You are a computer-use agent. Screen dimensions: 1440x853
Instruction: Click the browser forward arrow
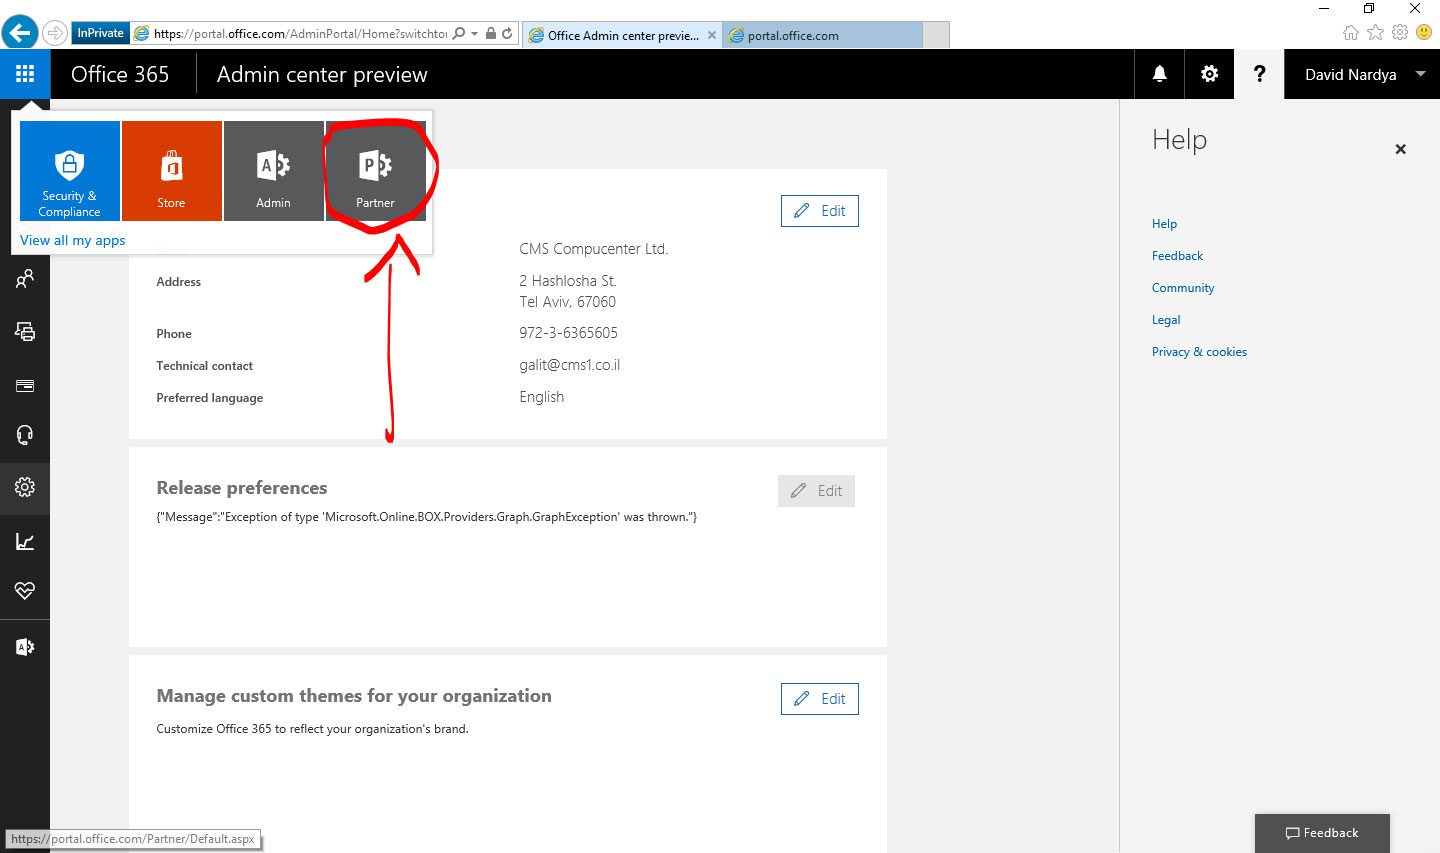(x=55, y=33)
